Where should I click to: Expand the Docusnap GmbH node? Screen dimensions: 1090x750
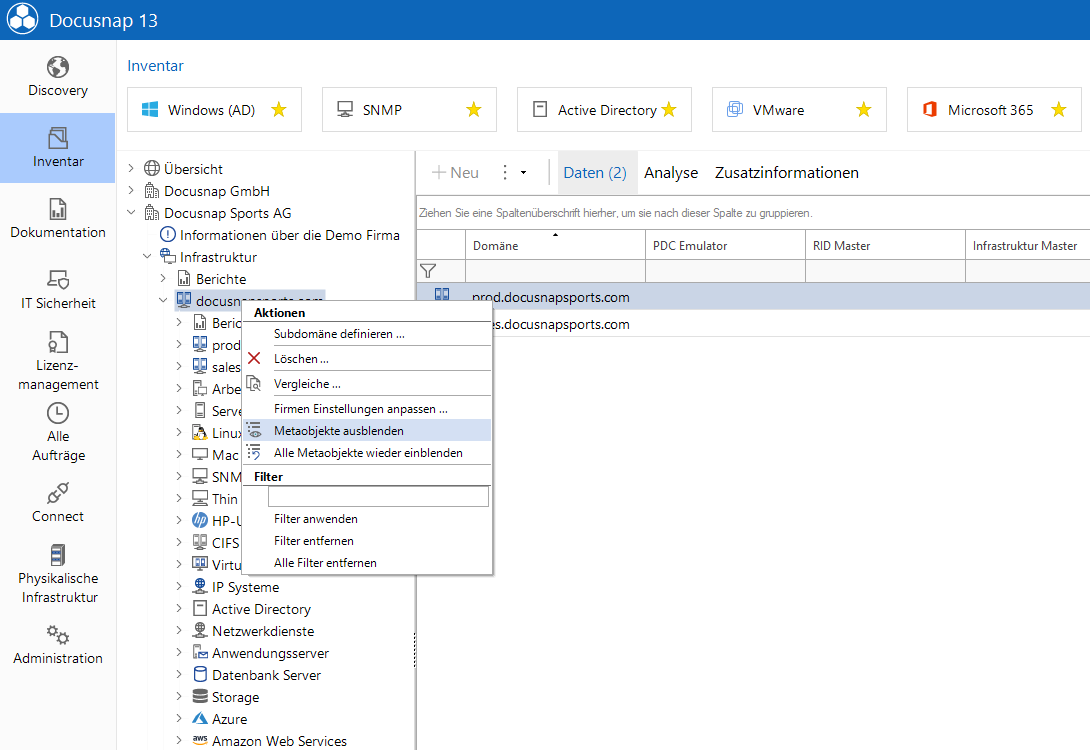131,190
